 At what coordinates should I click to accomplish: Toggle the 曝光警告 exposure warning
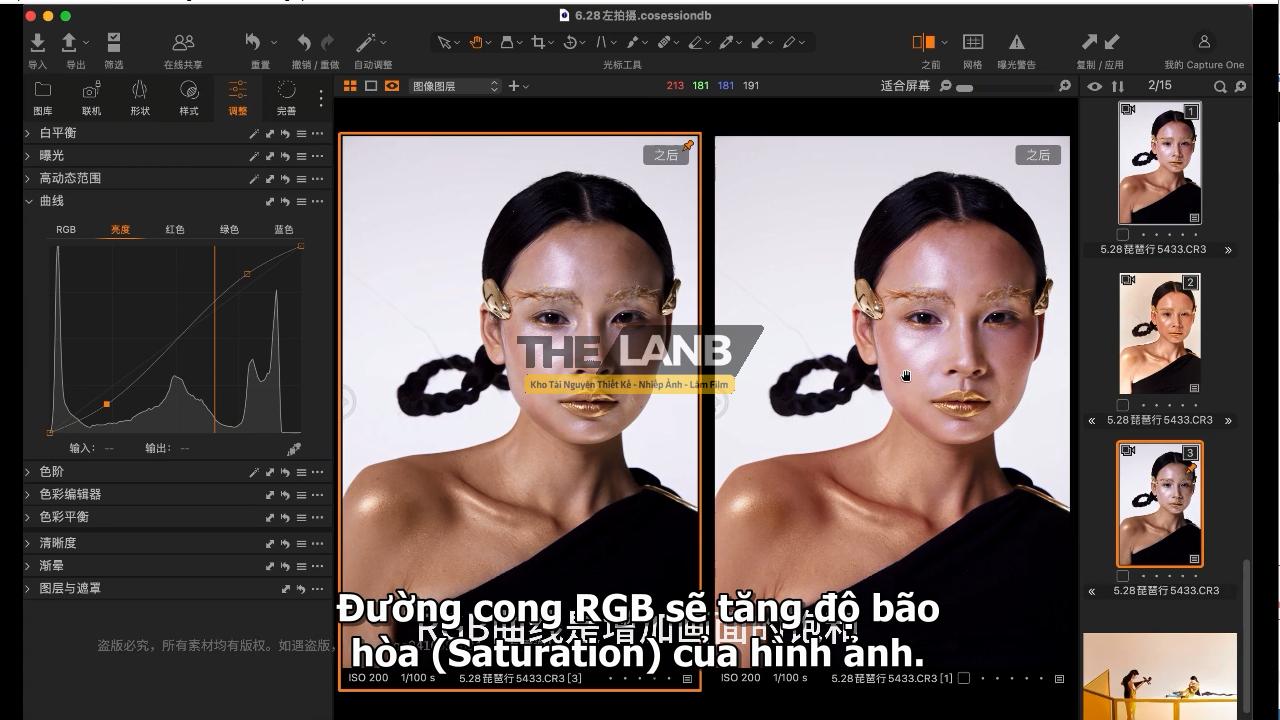(x=1016, y=42)
